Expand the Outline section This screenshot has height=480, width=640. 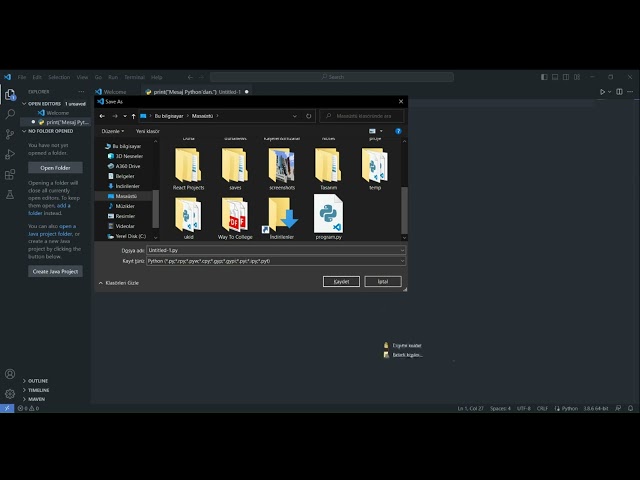click(x=24, y=381)
